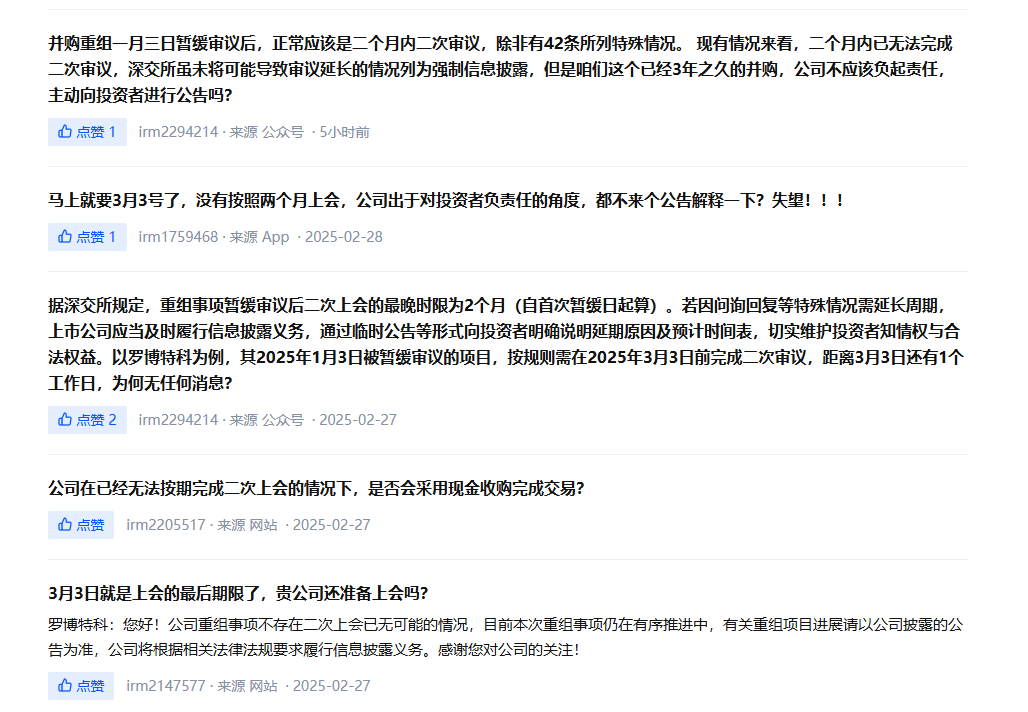Click the 点赞 button on the cash acquisition question
This screenshot has height=712, width=1028.
80,524
